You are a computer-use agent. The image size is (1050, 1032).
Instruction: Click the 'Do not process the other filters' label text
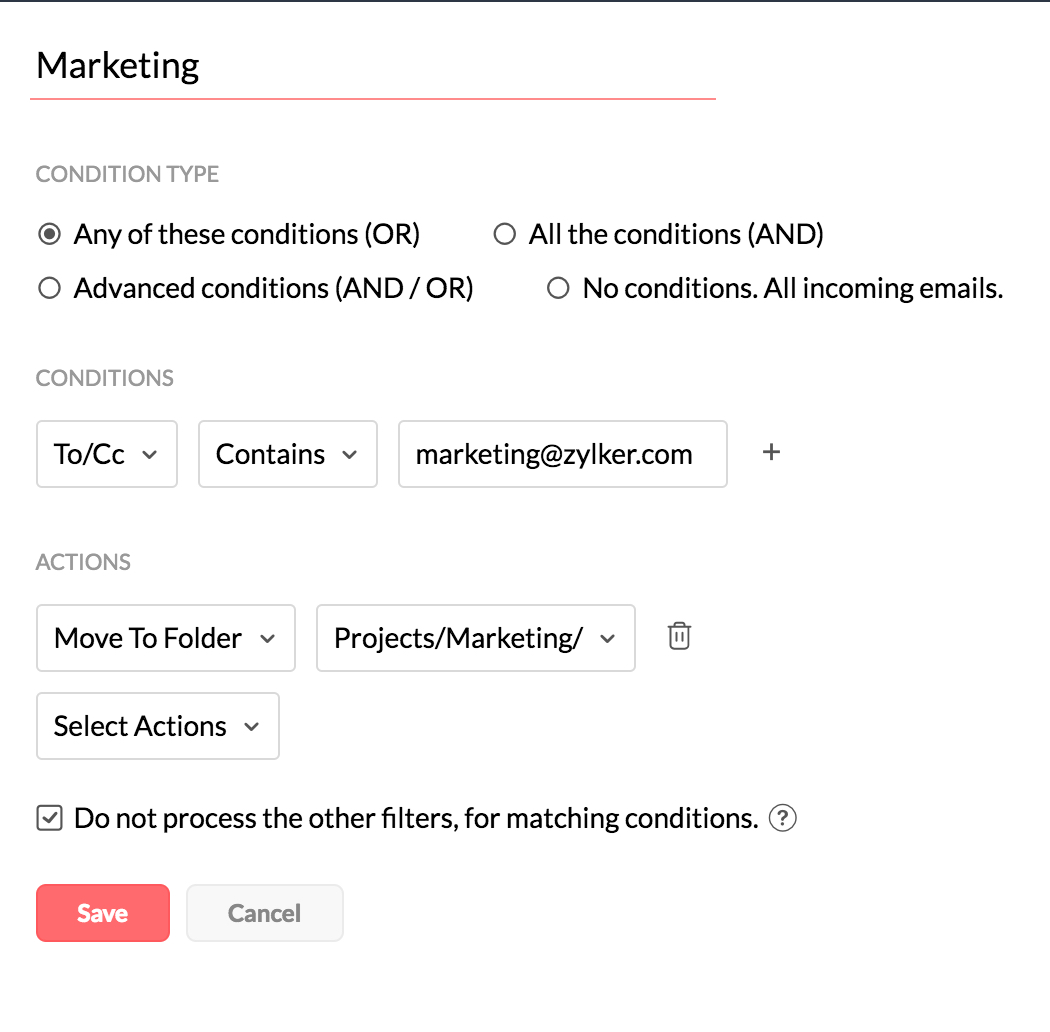[415, 819]
